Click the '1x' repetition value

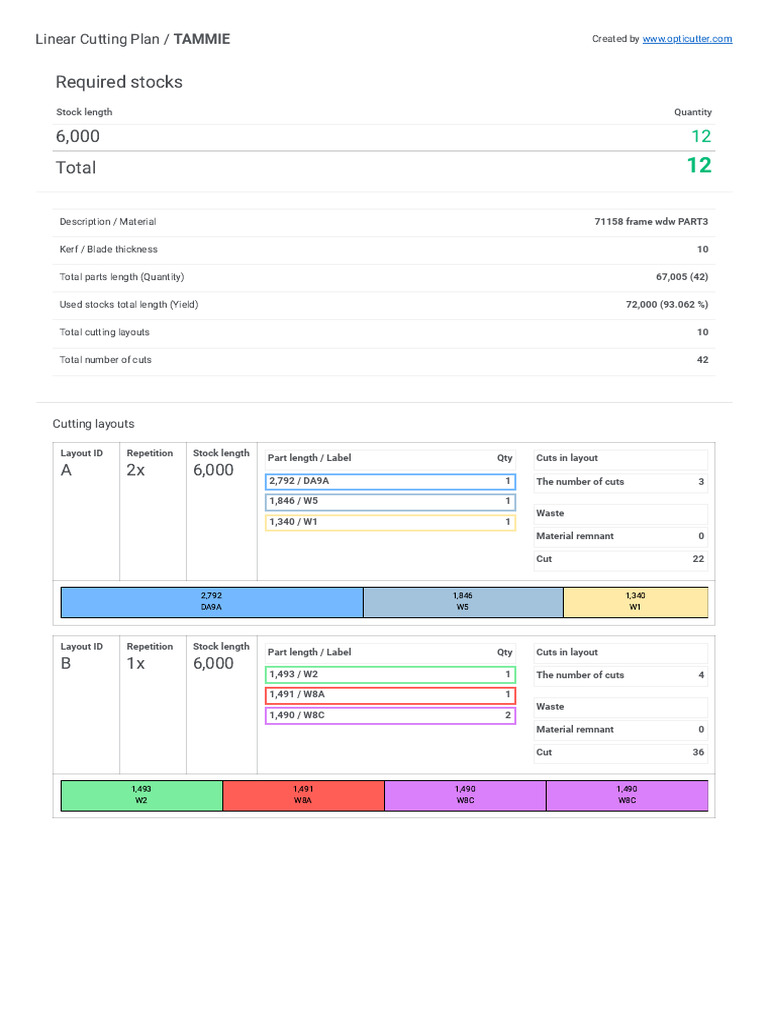[x=135, y=664]
